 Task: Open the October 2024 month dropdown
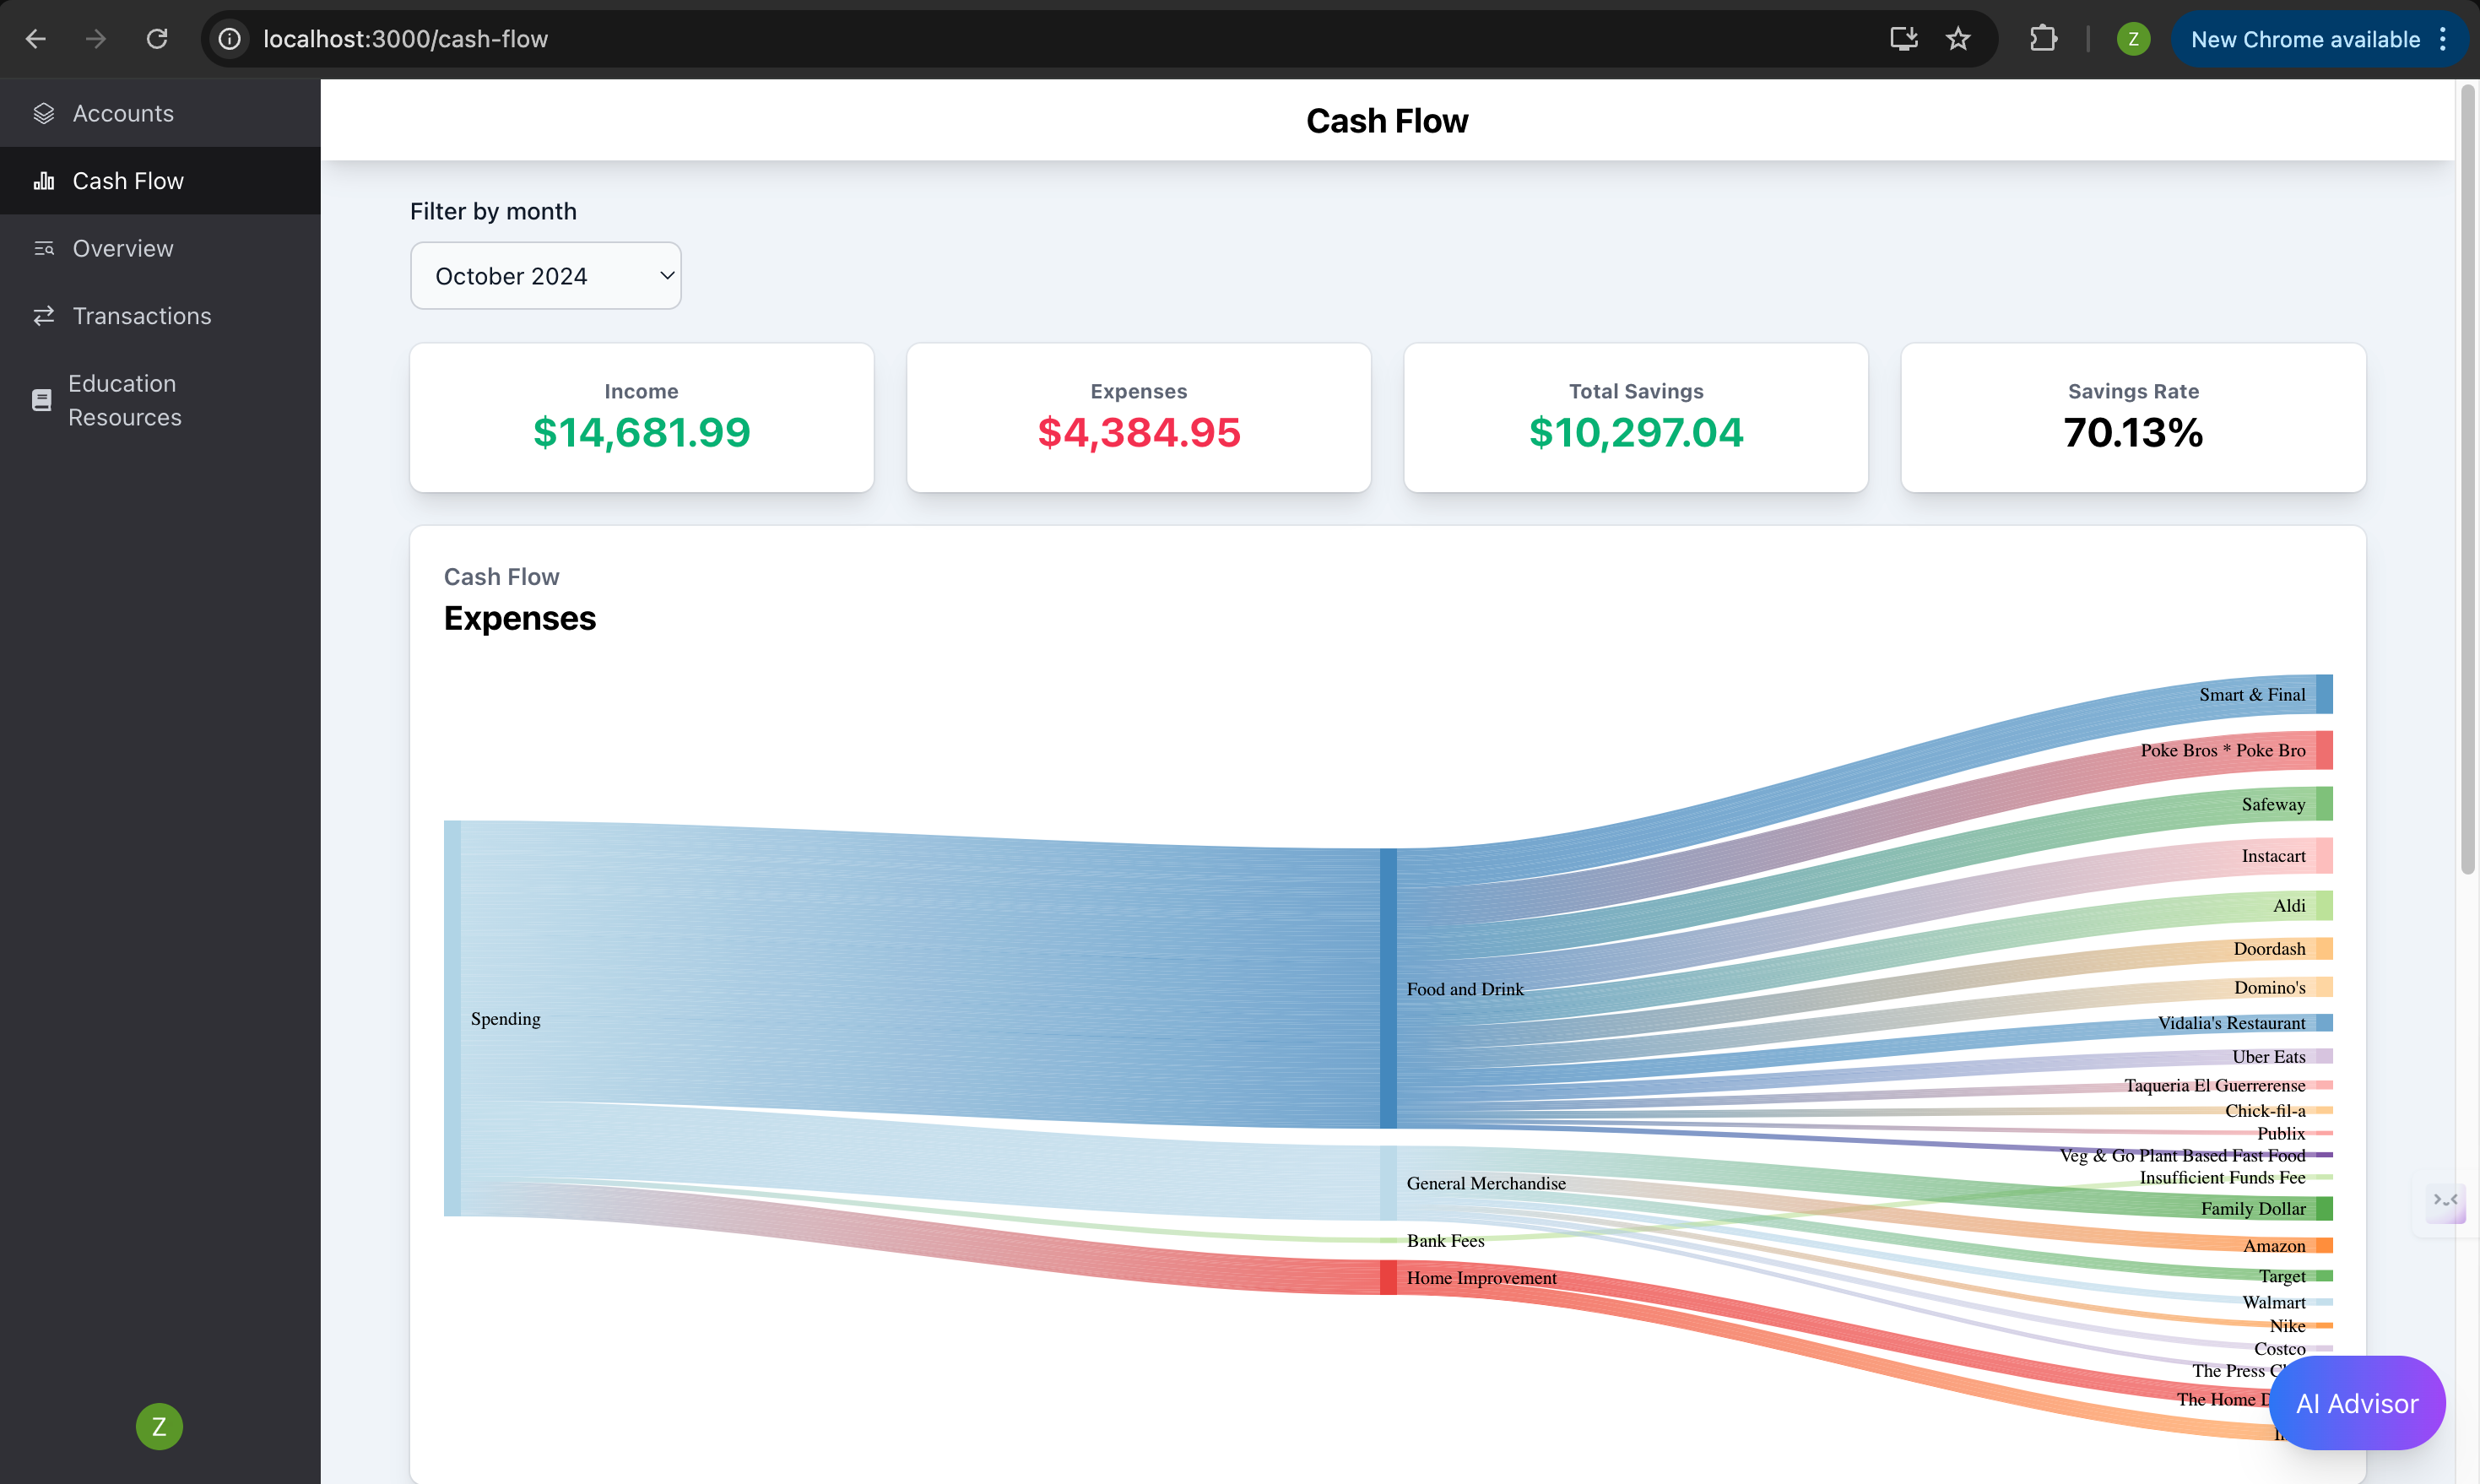point(545,276)
